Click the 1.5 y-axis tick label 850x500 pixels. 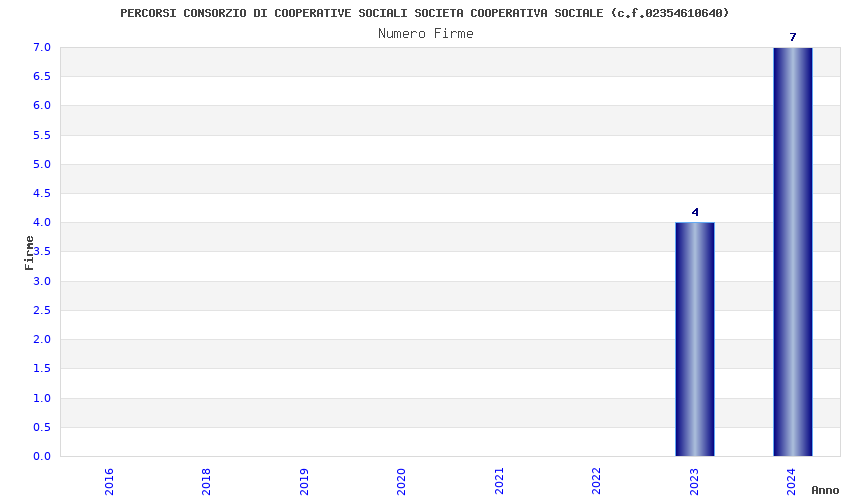42,369
